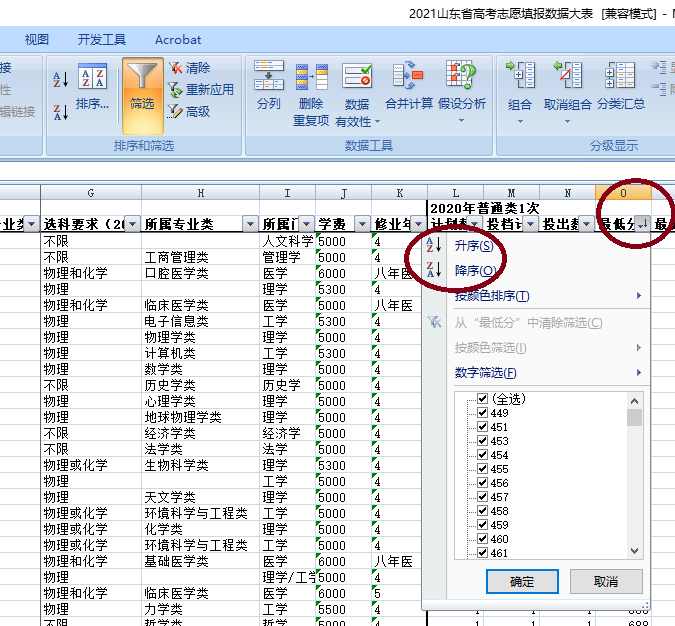Open filter dropdown for 修业年 column
Screen dimensions: 675x626
point(418,224)
